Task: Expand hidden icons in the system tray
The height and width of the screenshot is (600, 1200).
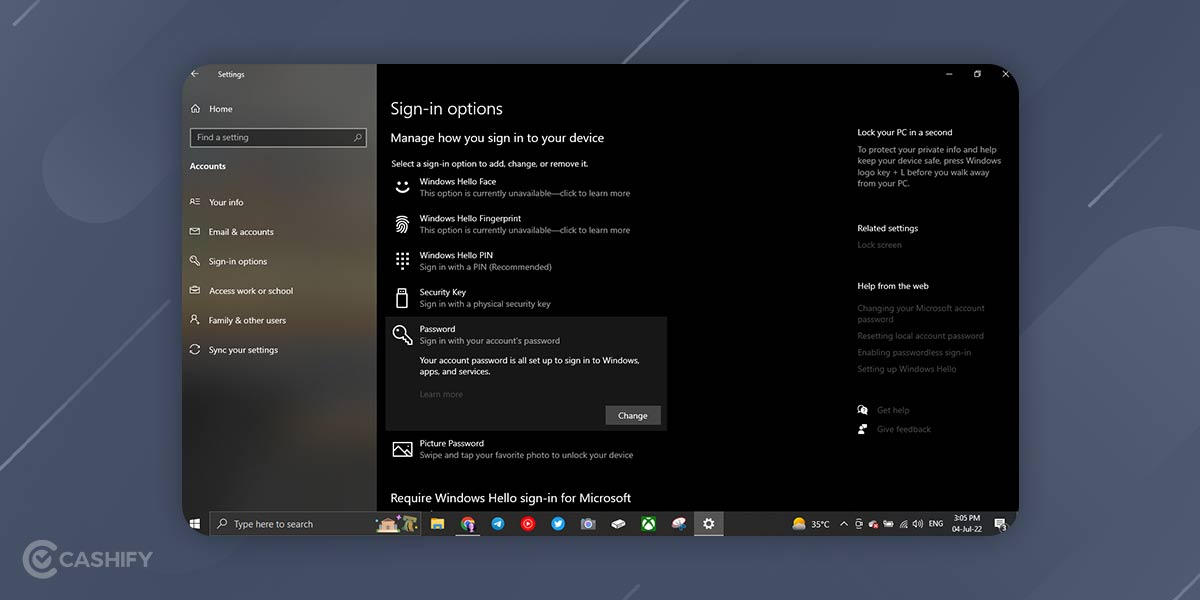Action: 843,523
